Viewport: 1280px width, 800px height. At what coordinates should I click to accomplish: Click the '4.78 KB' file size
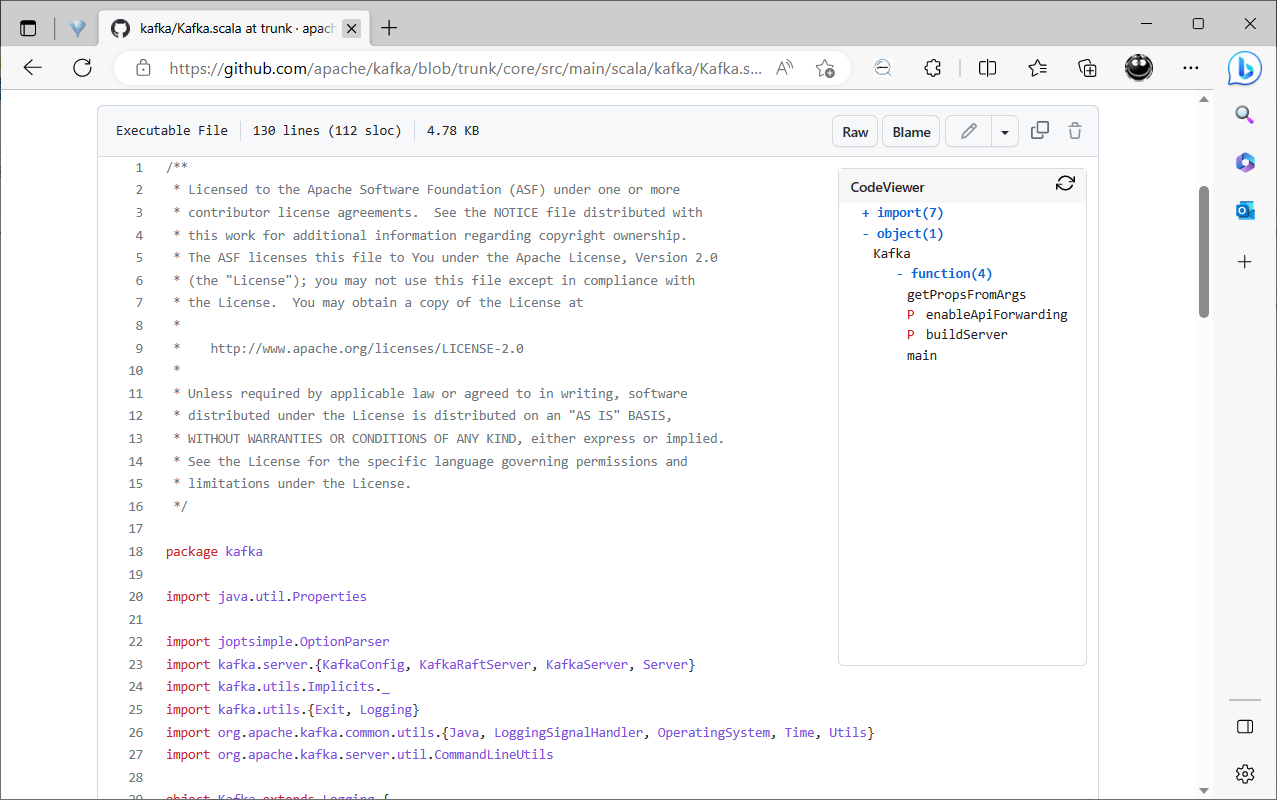[453, 131]
